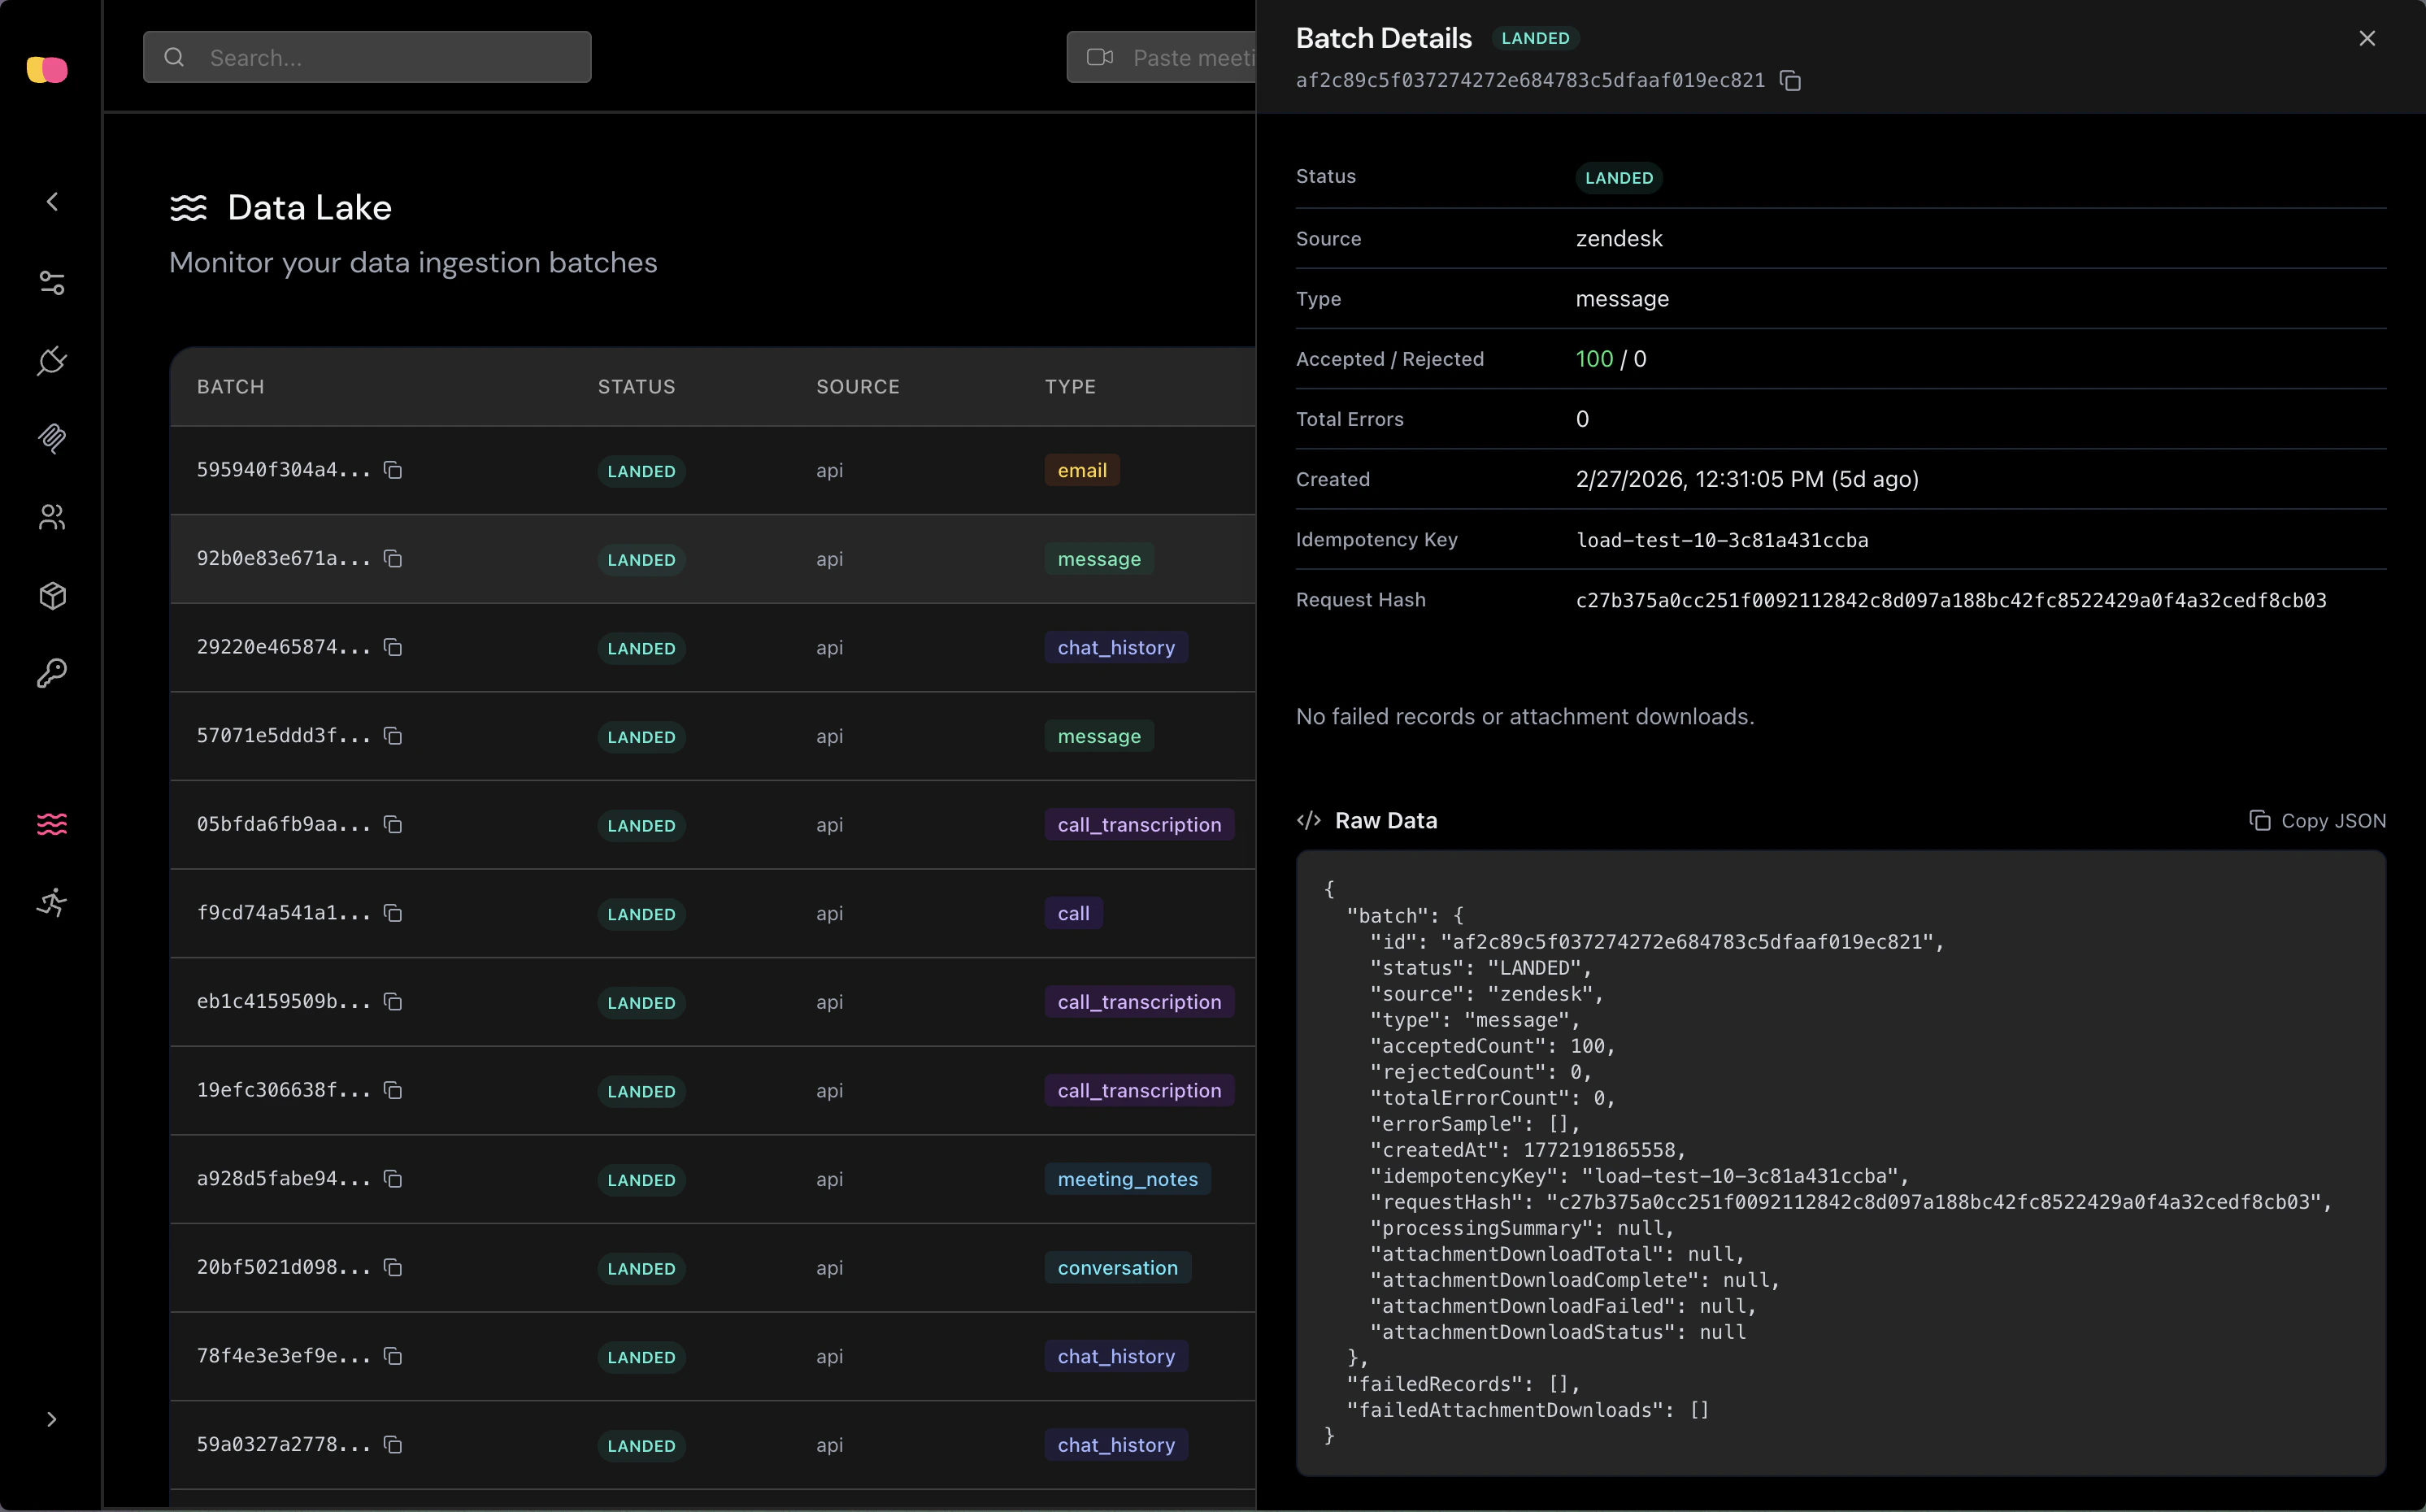Click Source value zendesk

click(x=1619, y=238)
